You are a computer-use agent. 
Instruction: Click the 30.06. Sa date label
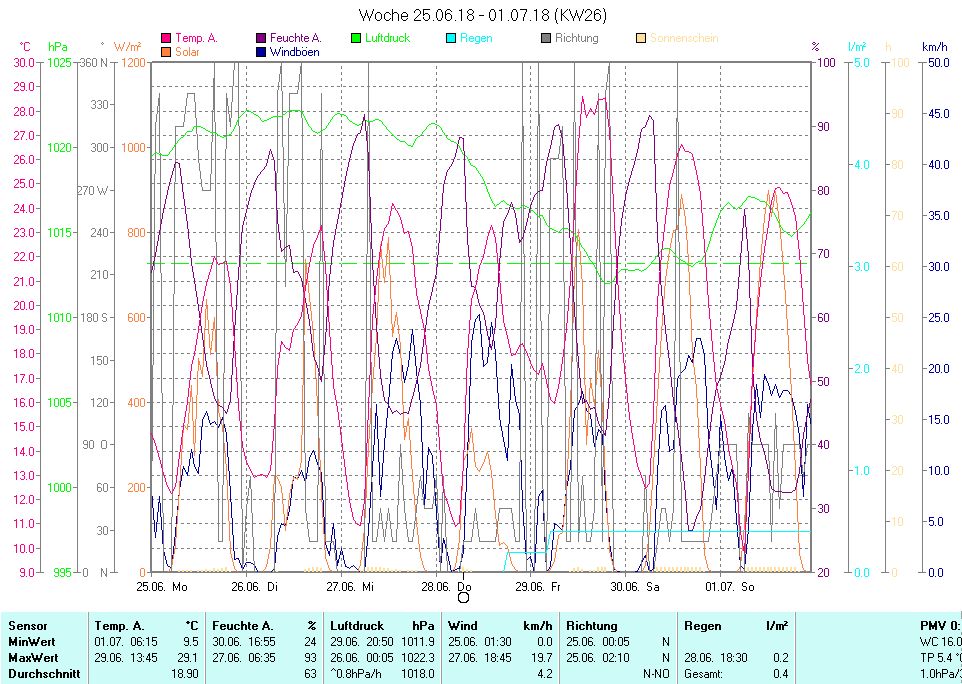635,587
